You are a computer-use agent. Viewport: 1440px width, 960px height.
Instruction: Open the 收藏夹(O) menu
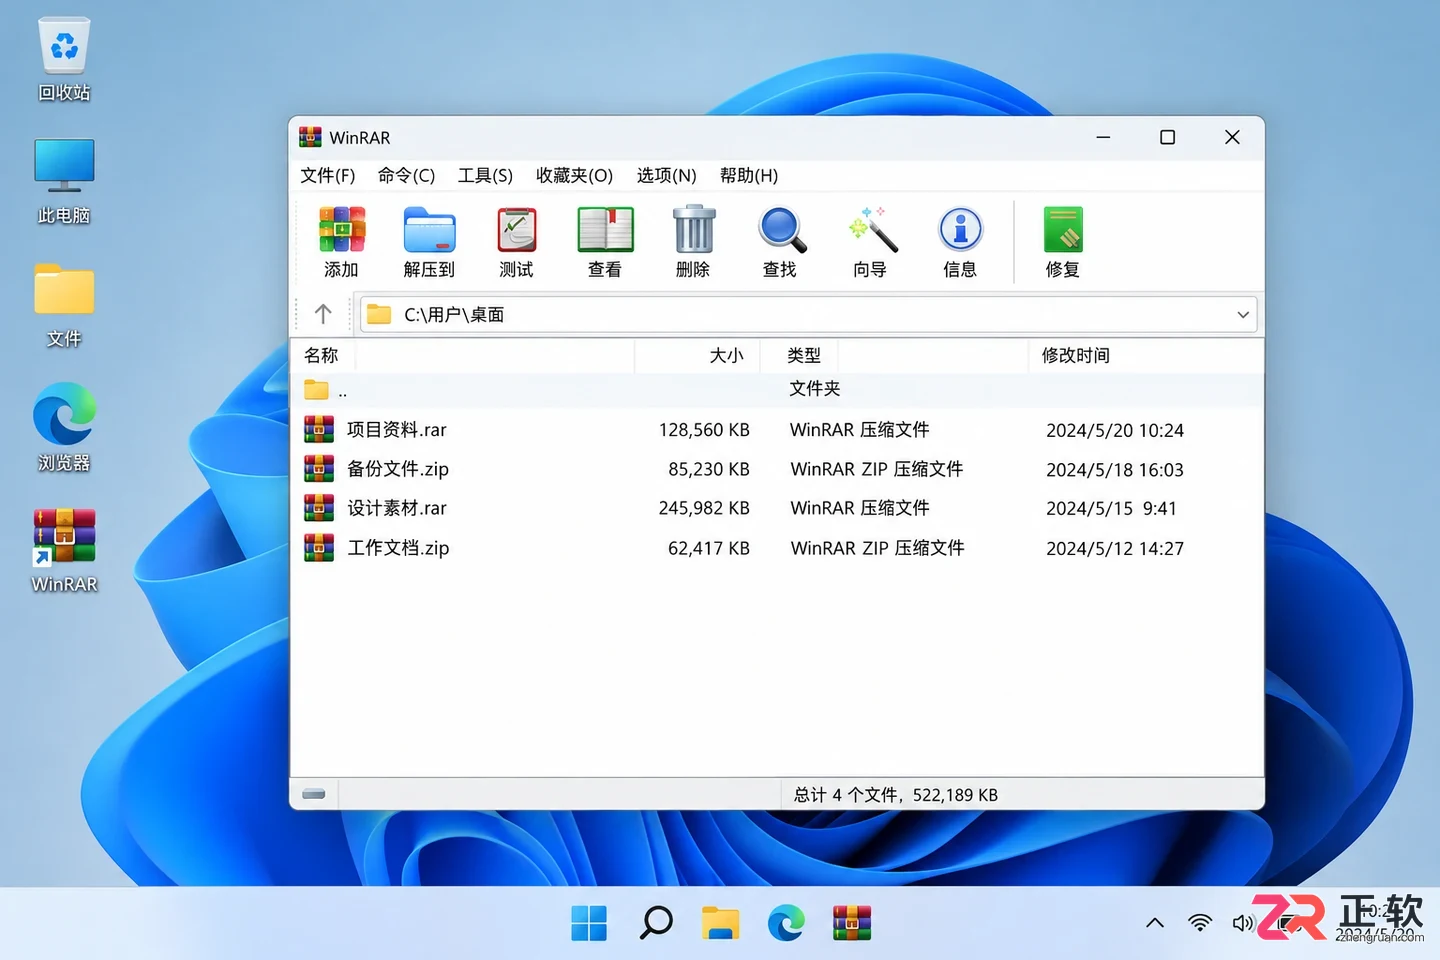click(574, 176)
